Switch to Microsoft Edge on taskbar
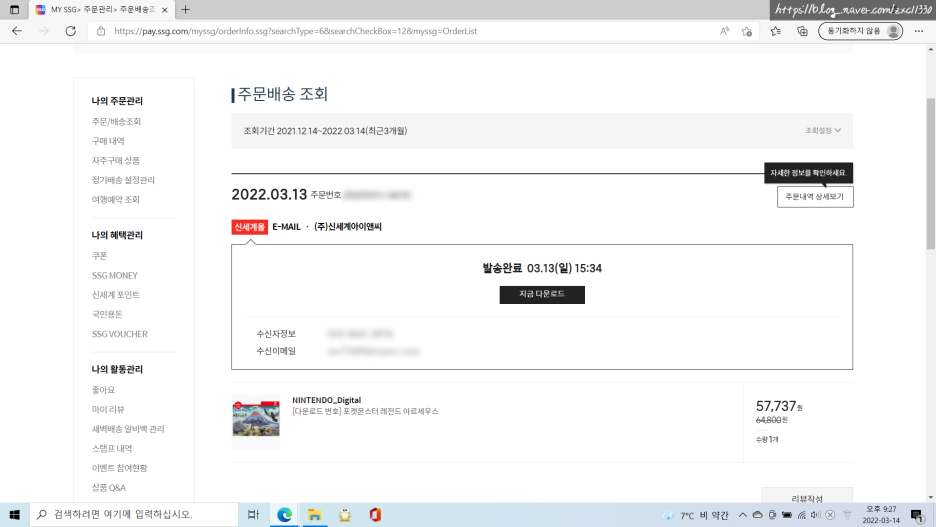The image size is (936, 527). tap(285, 514)
